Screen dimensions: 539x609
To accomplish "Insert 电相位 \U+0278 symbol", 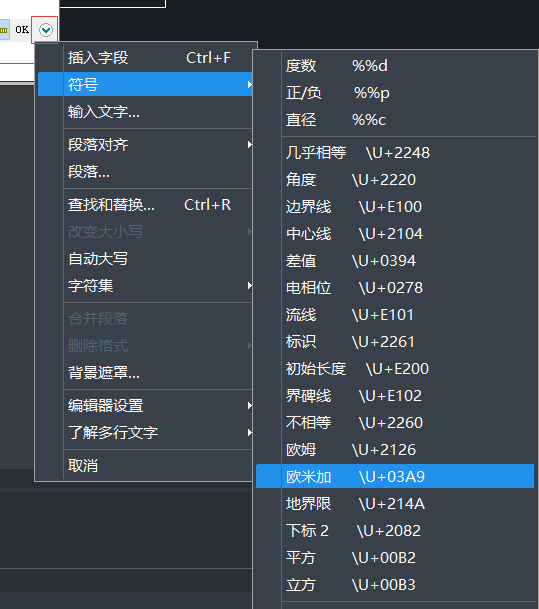I will (395, 287).
